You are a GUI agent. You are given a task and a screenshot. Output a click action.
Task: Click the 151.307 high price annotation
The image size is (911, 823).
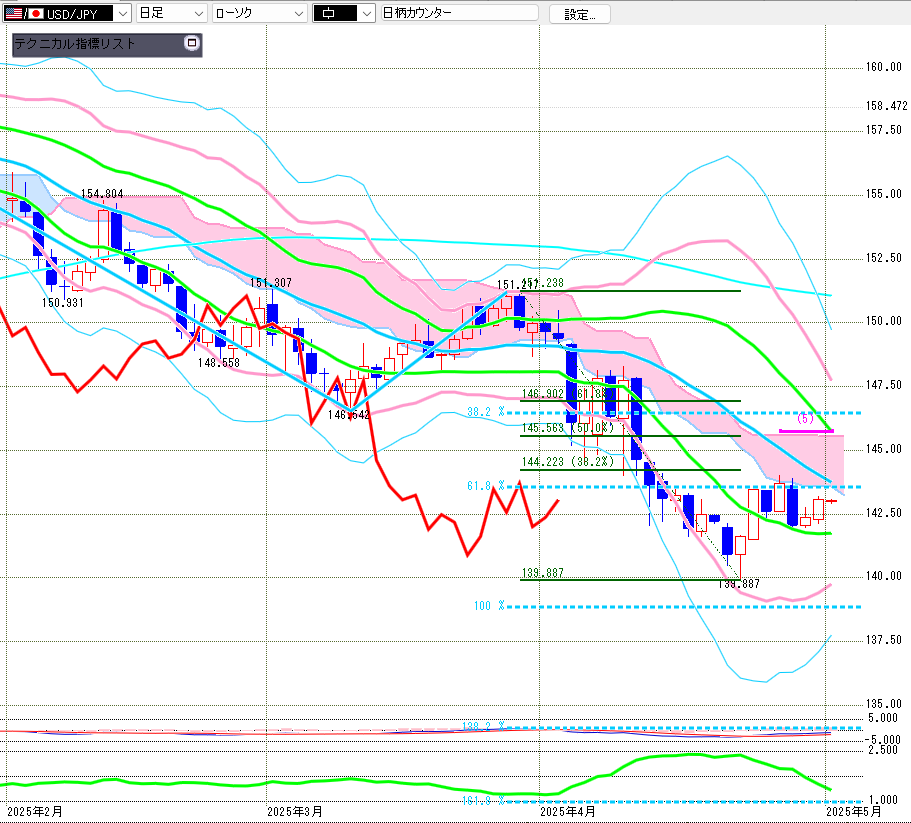[x=271, y=283]
